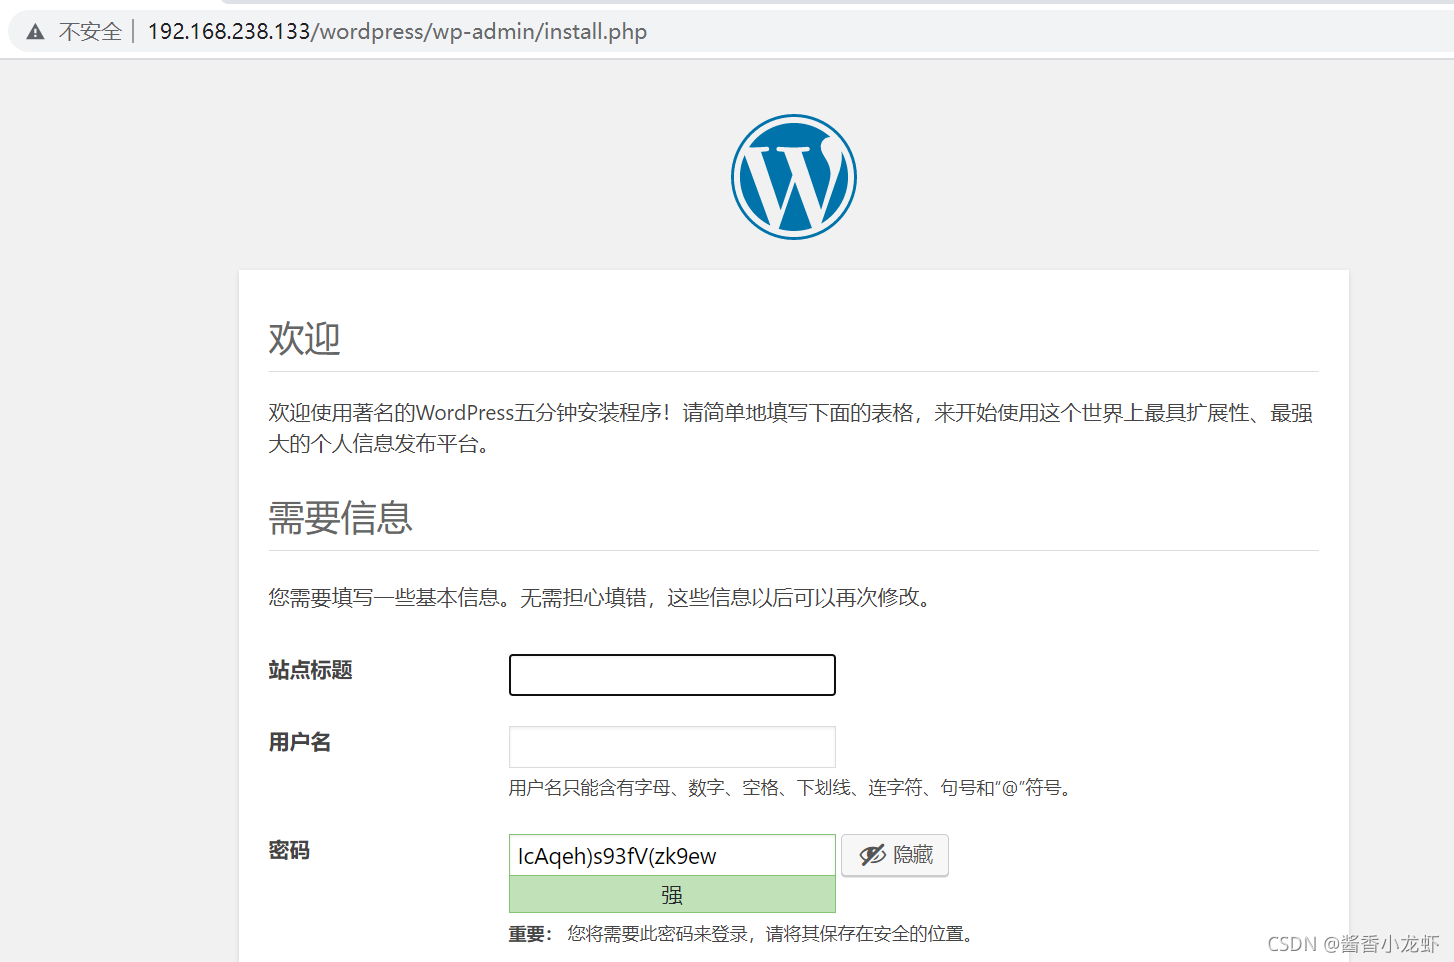Click the 站点标题 field label

click(310, 670)
